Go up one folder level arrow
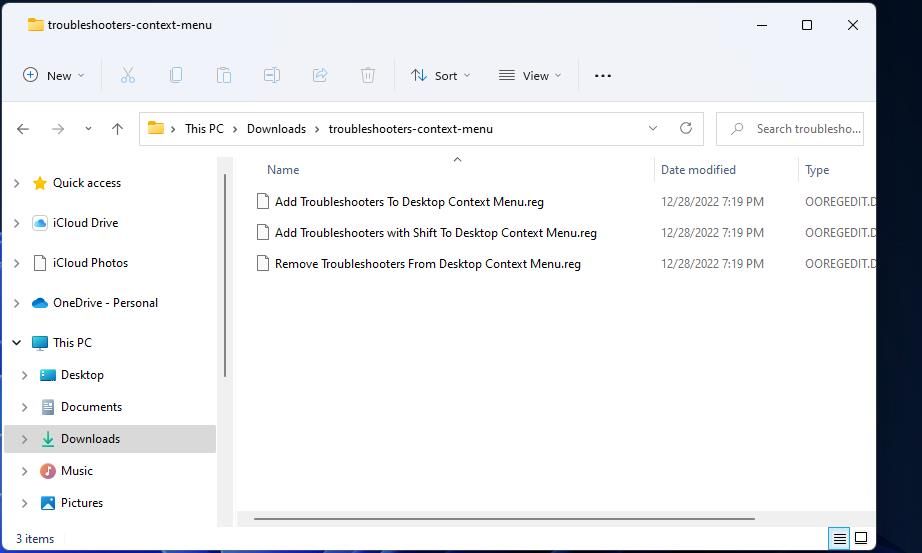The width and height of the screenshot is (922, 553). click(118, 129)
